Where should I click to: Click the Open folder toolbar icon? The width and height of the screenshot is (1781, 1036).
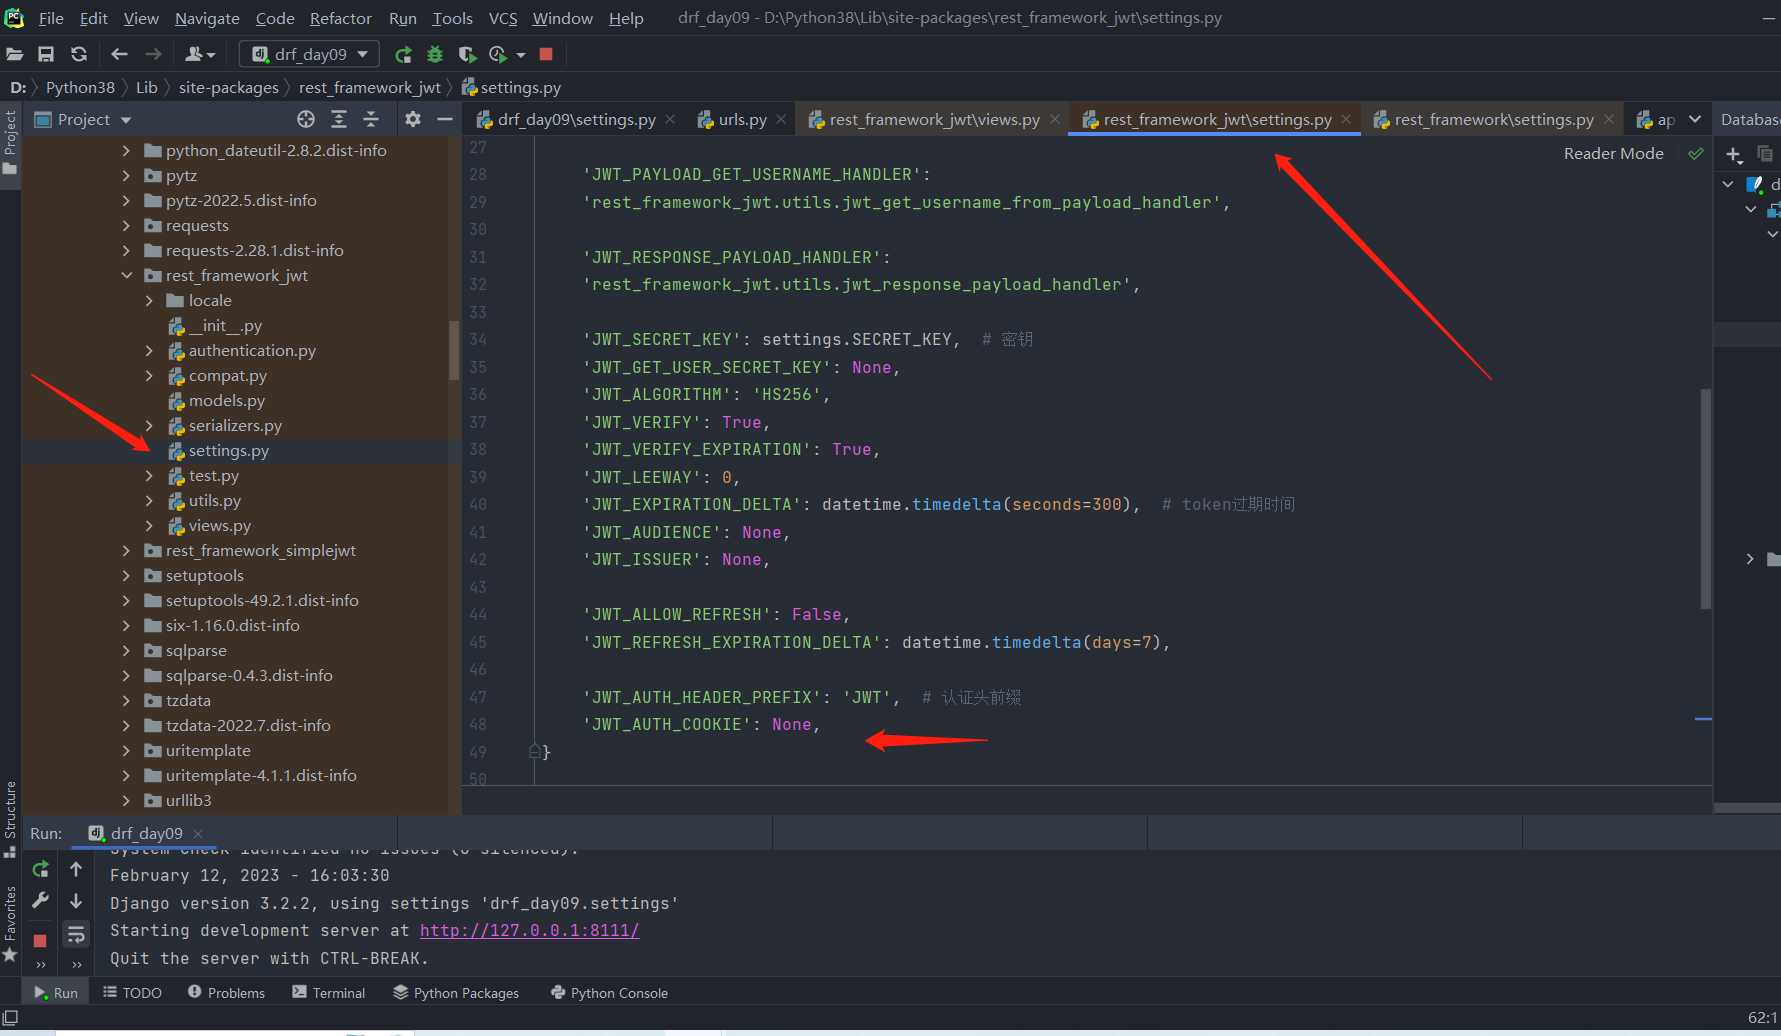14,54
